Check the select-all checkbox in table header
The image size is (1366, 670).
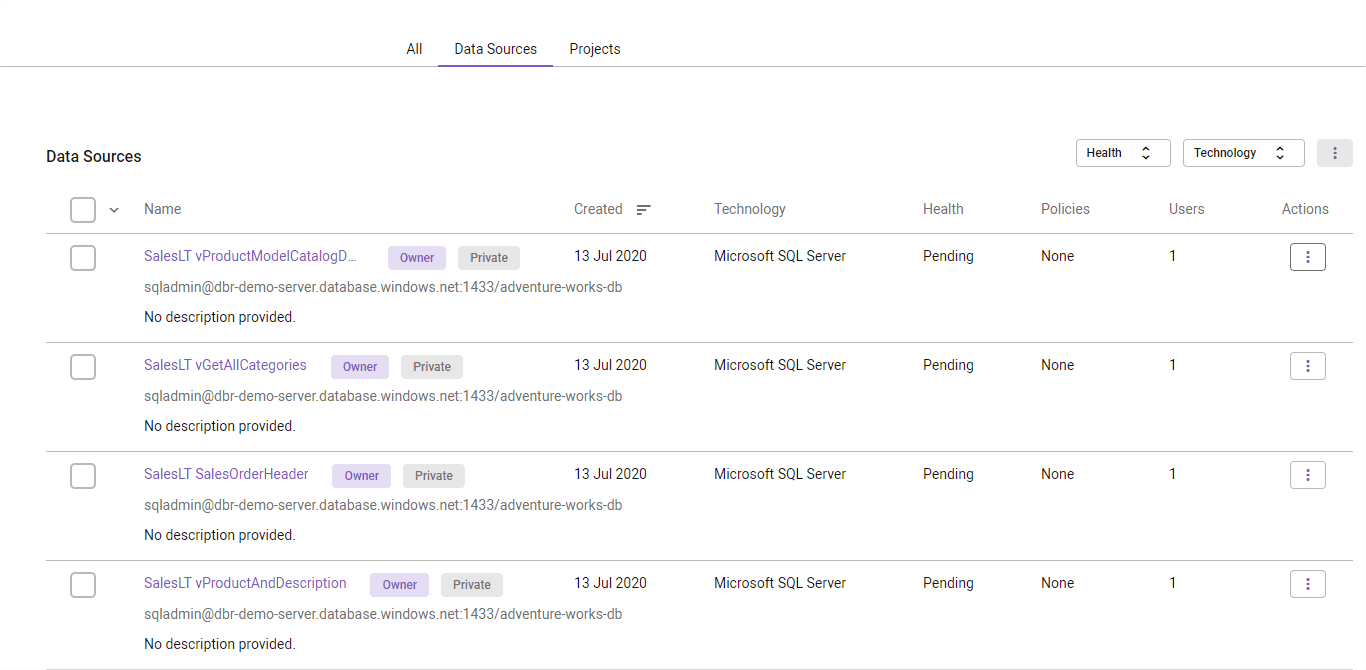click(83, 210)
